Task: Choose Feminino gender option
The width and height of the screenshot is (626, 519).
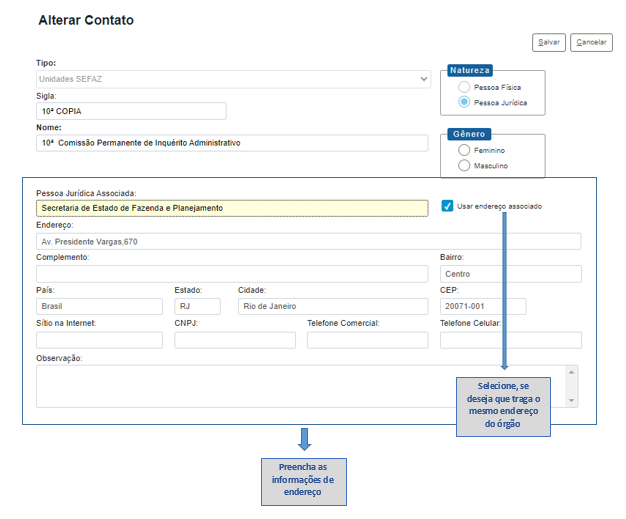Action: coord(464,150)
